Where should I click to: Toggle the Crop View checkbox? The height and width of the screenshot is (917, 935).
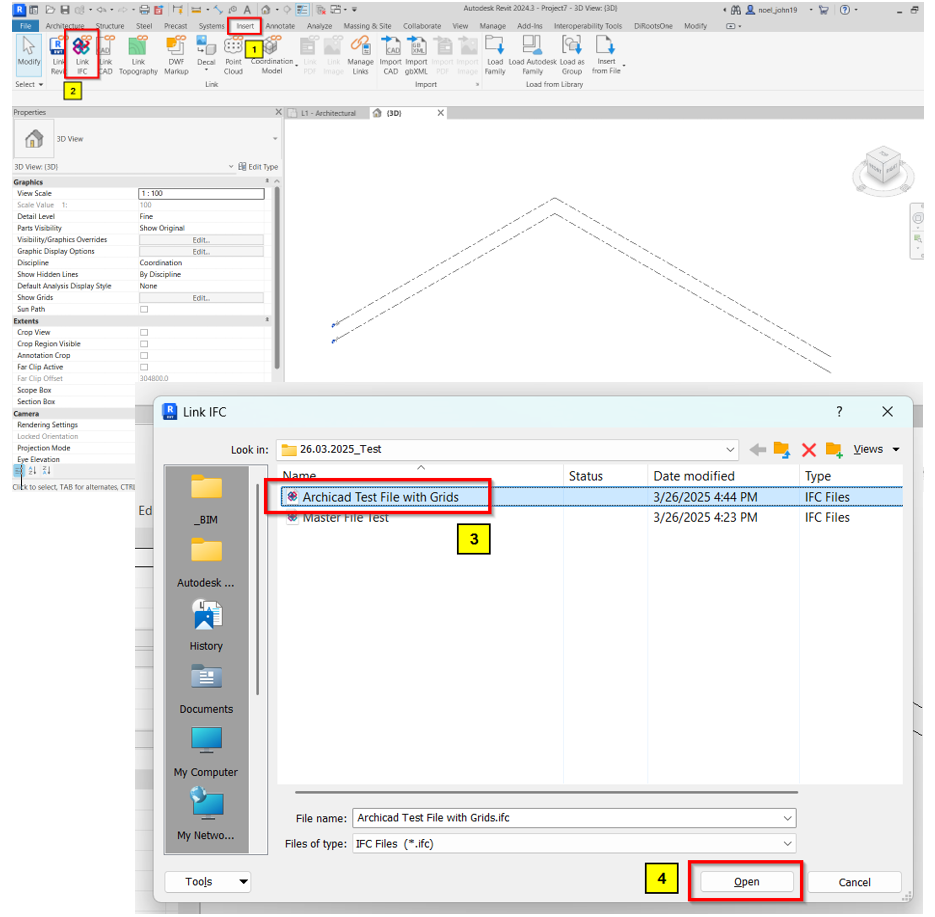[x=144, y=332]
